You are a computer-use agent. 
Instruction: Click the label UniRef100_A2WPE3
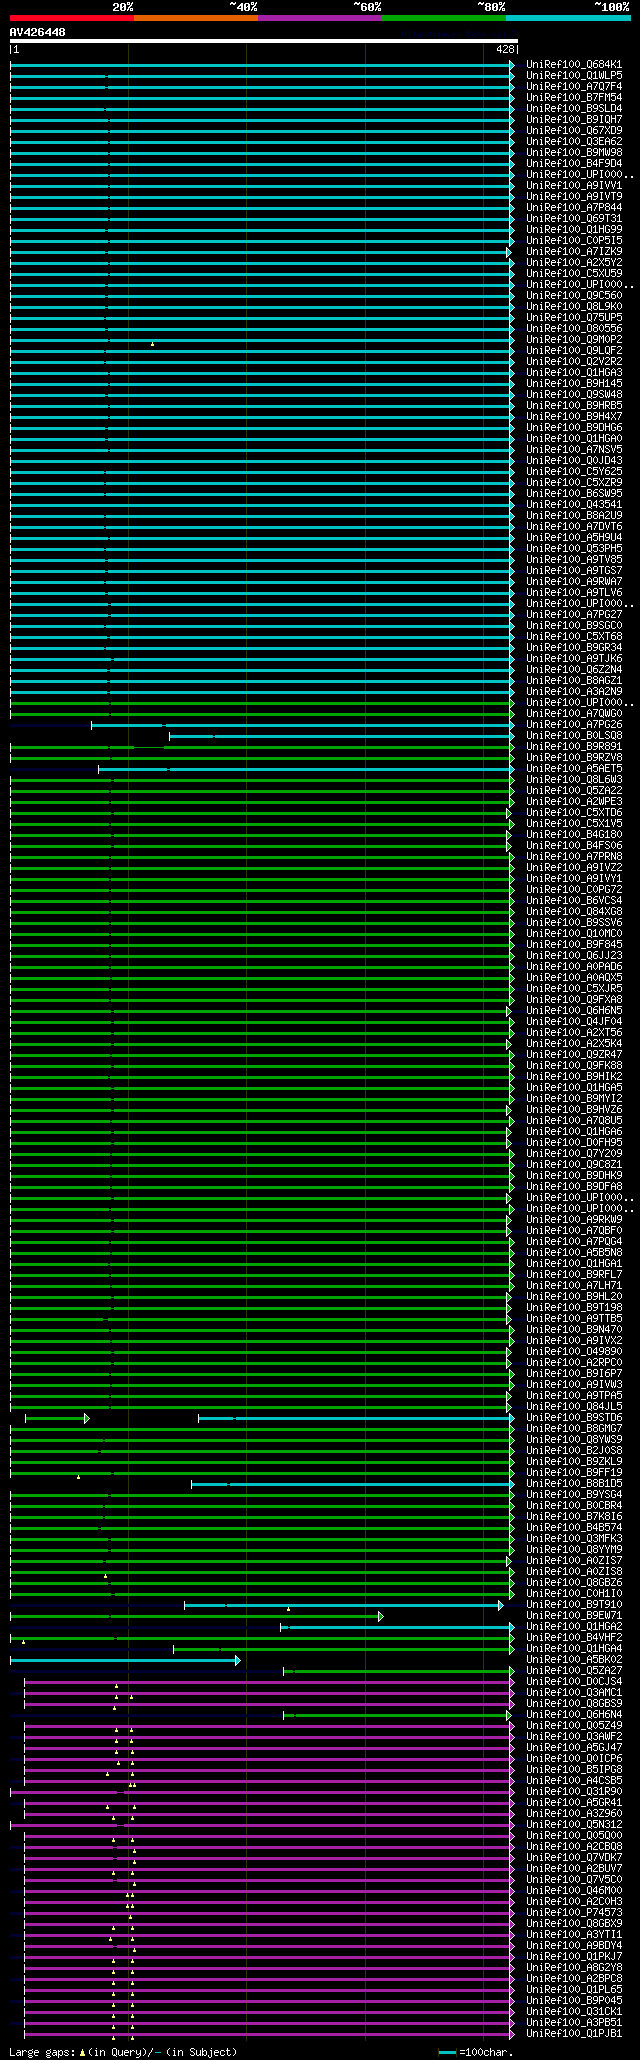point(574,801)
